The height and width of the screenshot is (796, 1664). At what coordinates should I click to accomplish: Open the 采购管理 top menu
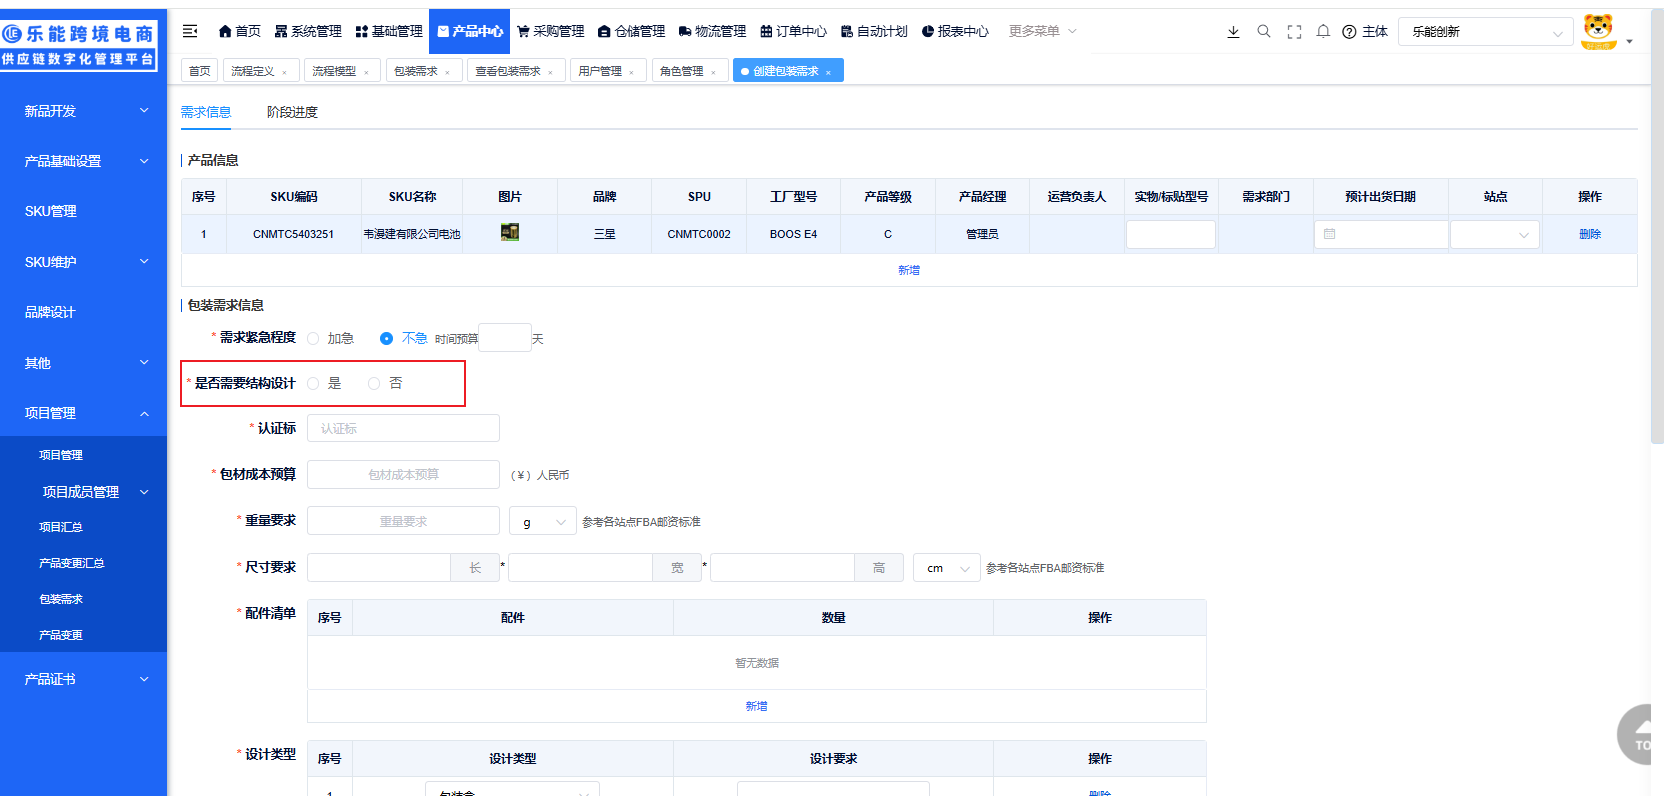pos(551,32)
